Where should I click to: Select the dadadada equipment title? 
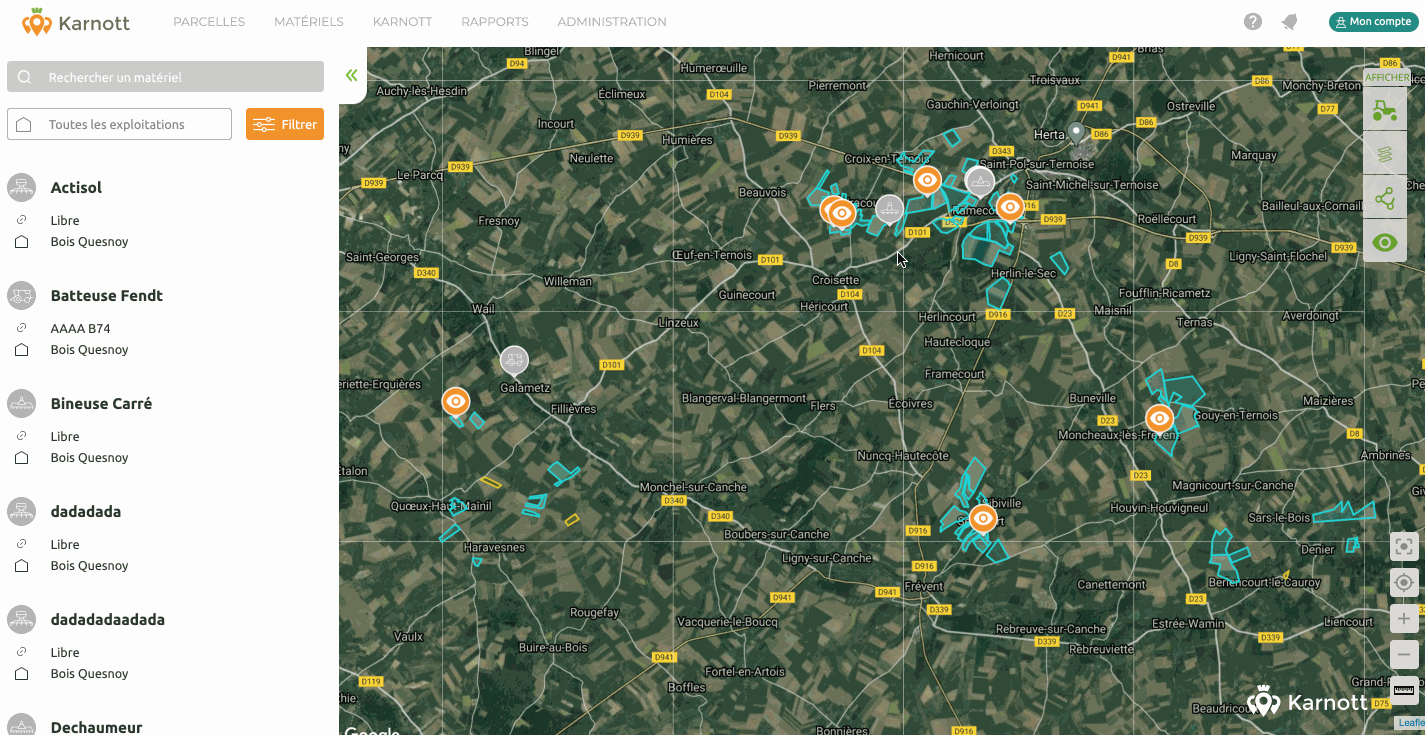(x=86, y=512)
